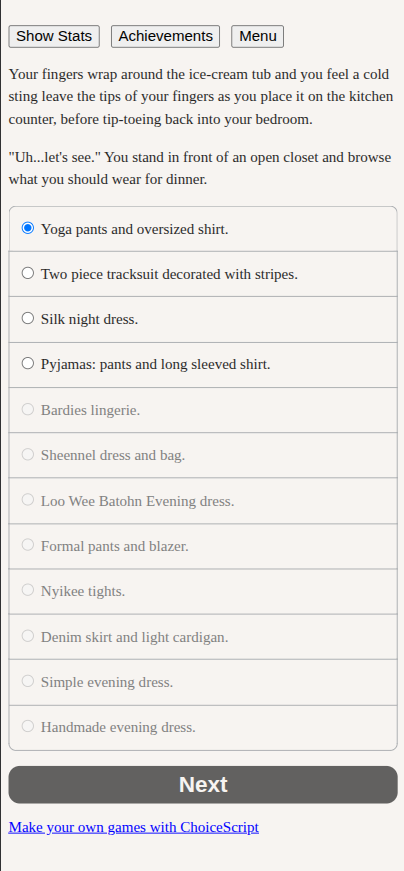Screen dimensions: 404x871
Task: Select Denim skirt and light cardigan
Action: (x=203, y=637)
